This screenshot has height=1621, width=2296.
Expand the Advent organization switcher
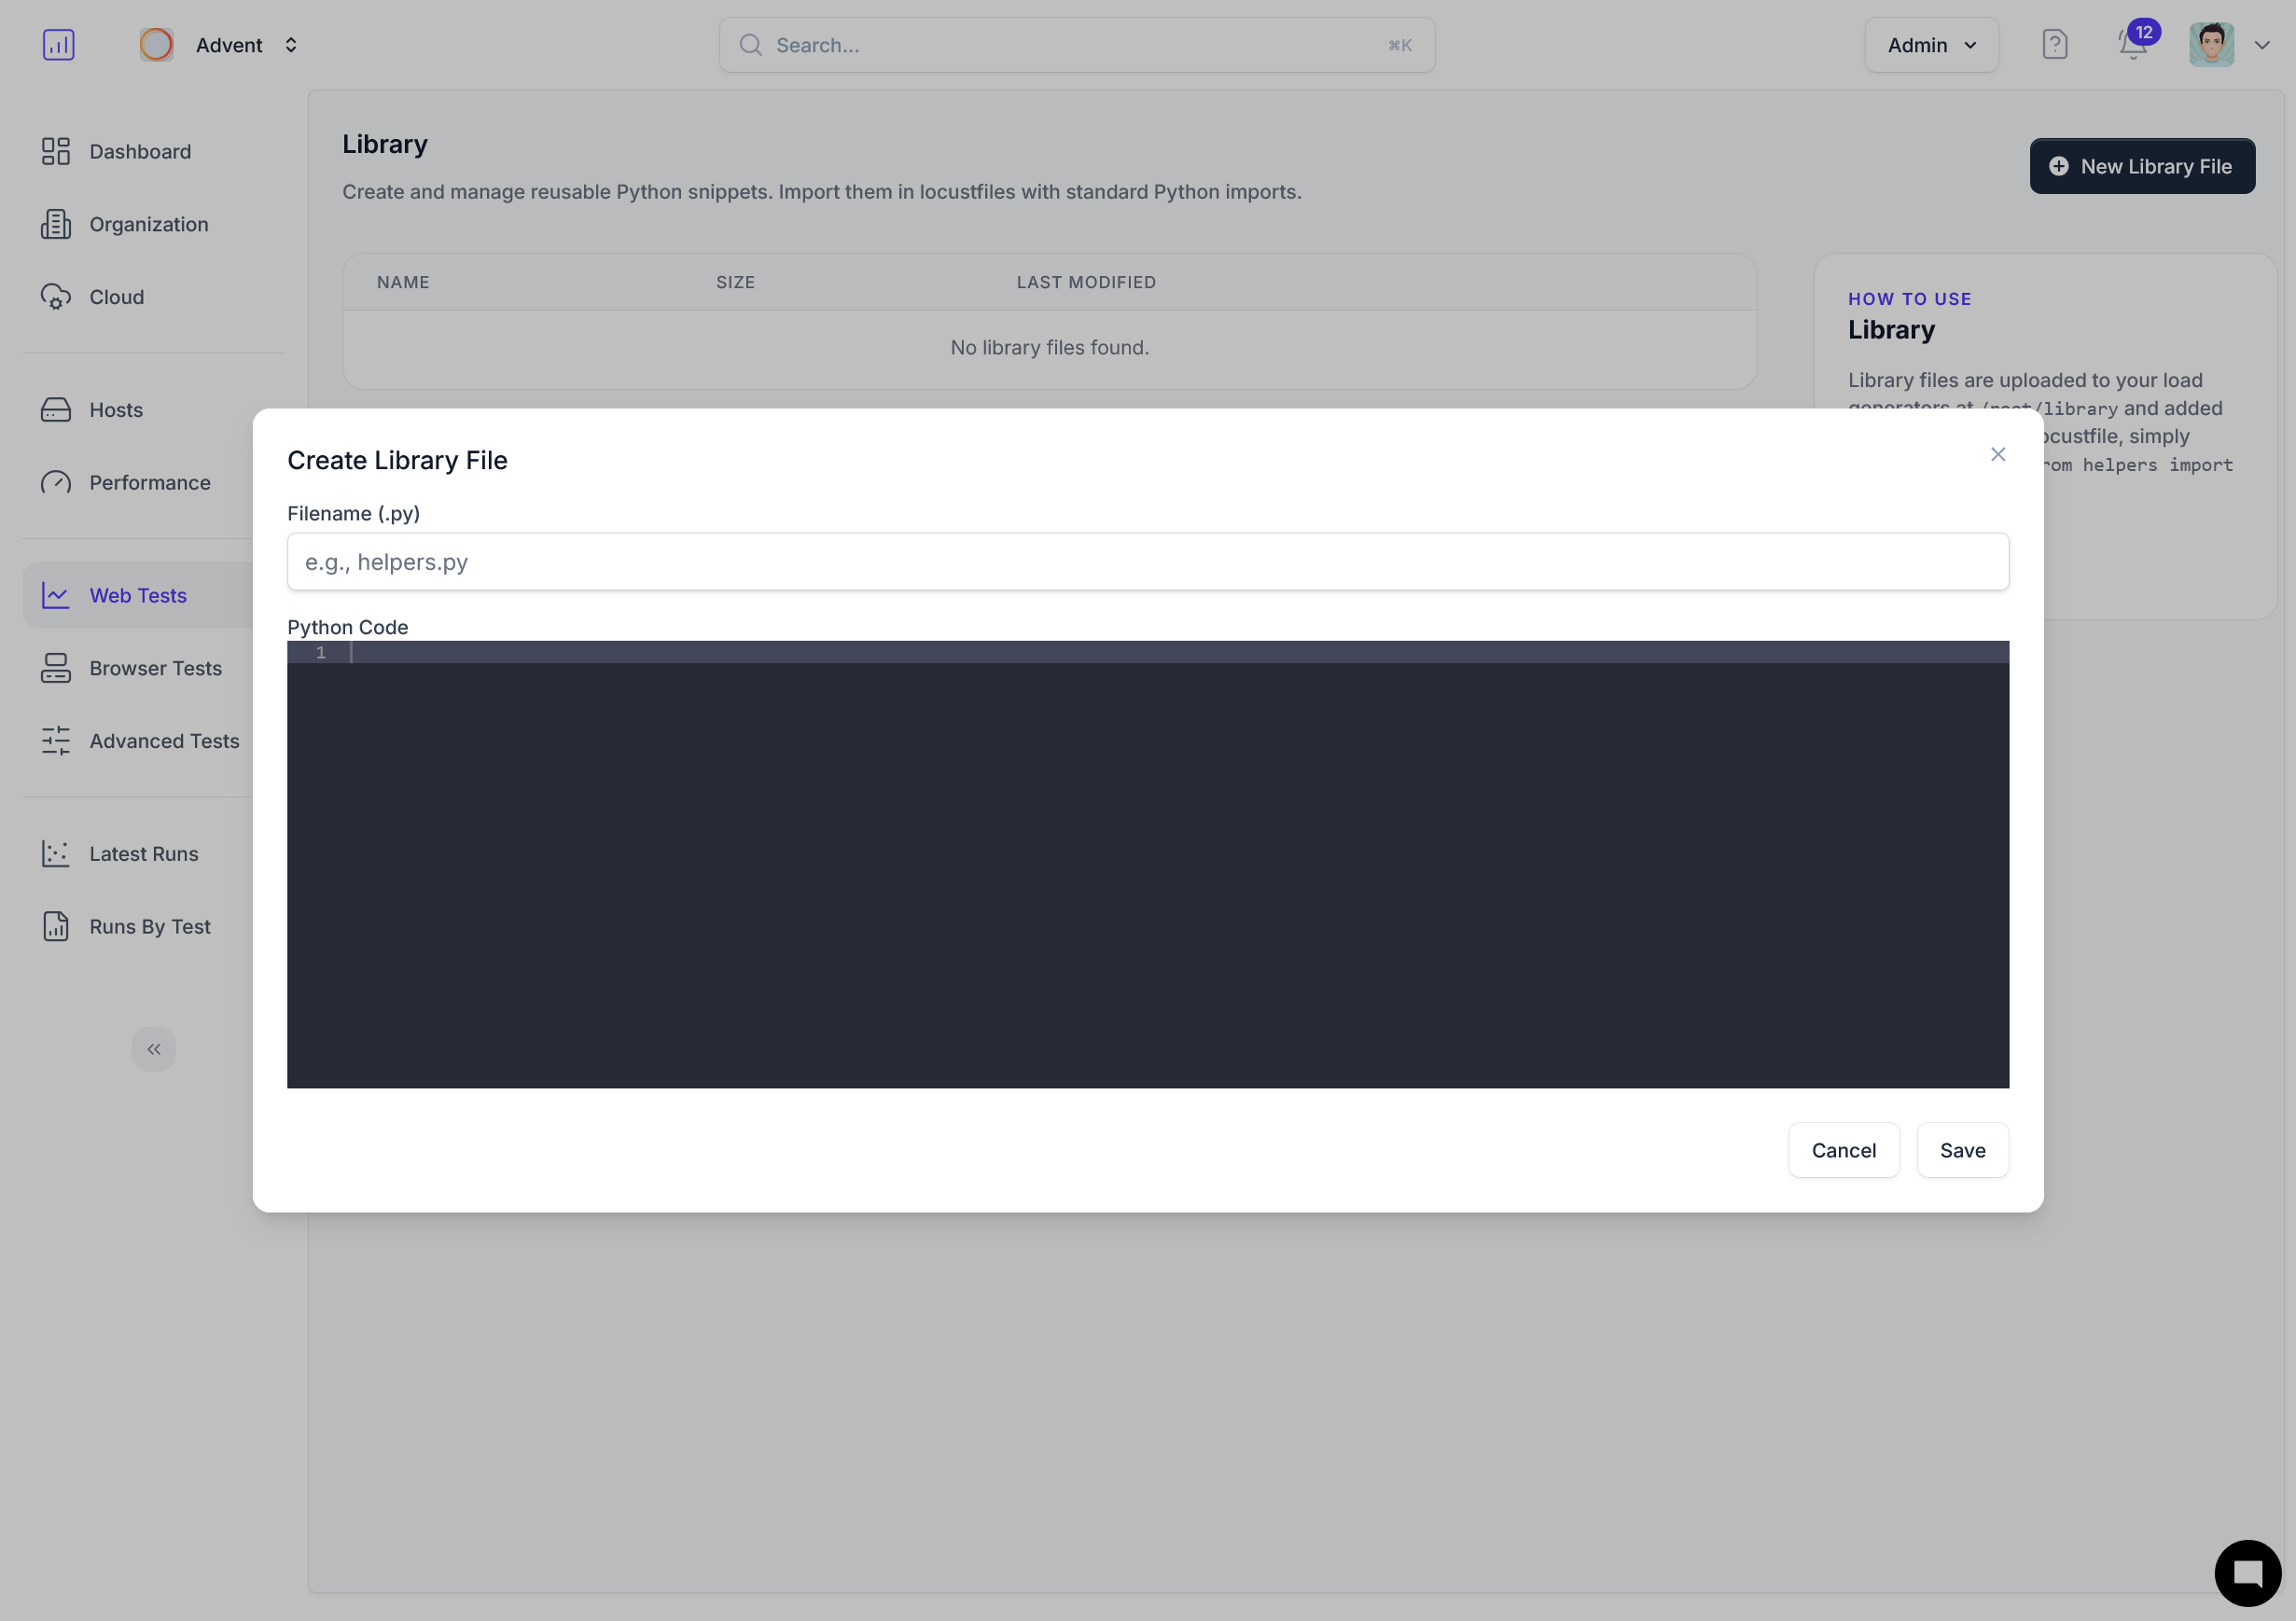[290, 45]
